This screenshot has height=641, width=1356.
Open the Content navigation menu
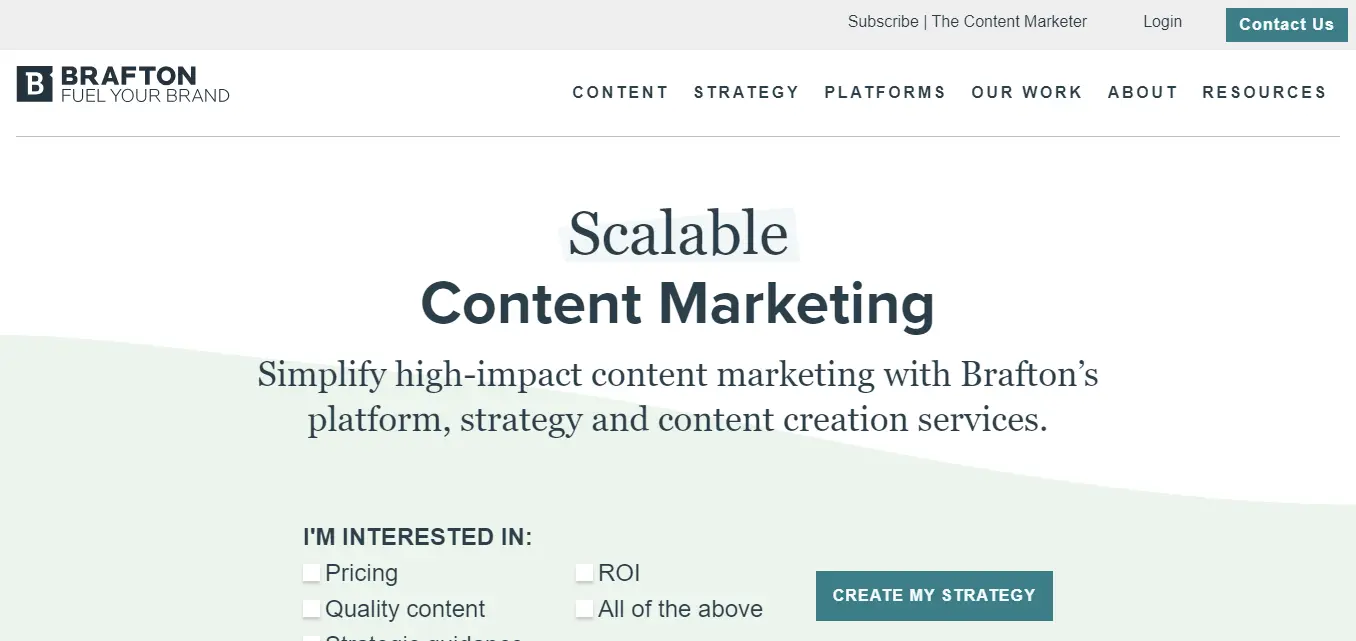[x=620, y=92]
